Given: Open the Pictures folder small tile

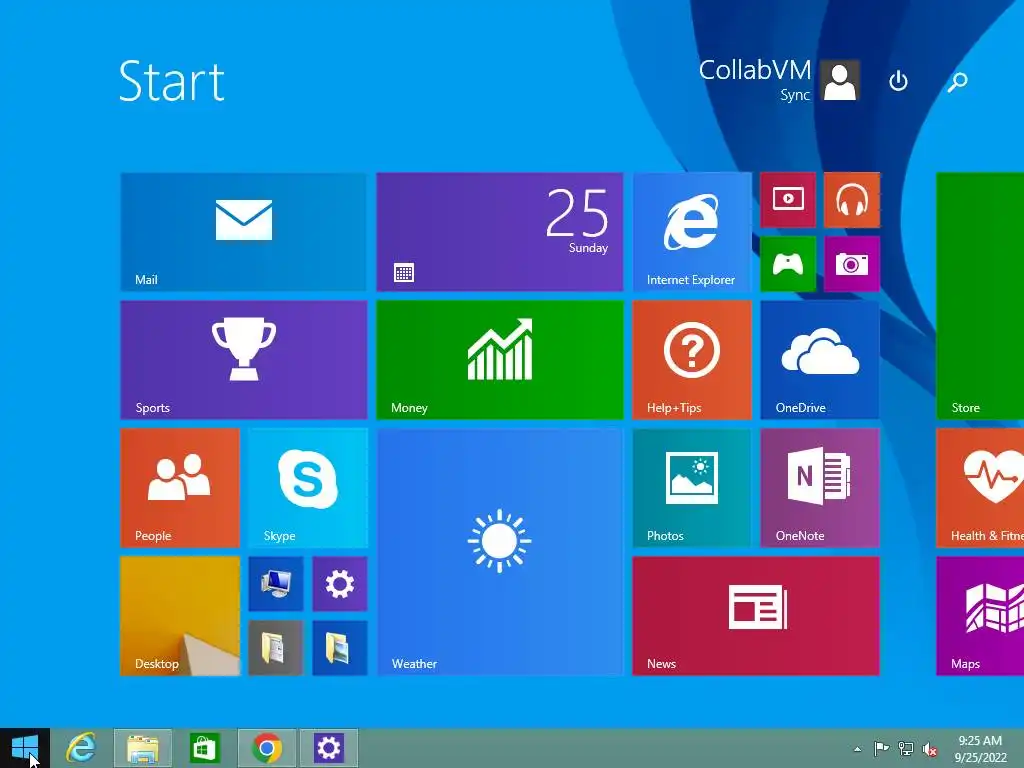Looking at the screenshot, I should (x=340, y=648).
